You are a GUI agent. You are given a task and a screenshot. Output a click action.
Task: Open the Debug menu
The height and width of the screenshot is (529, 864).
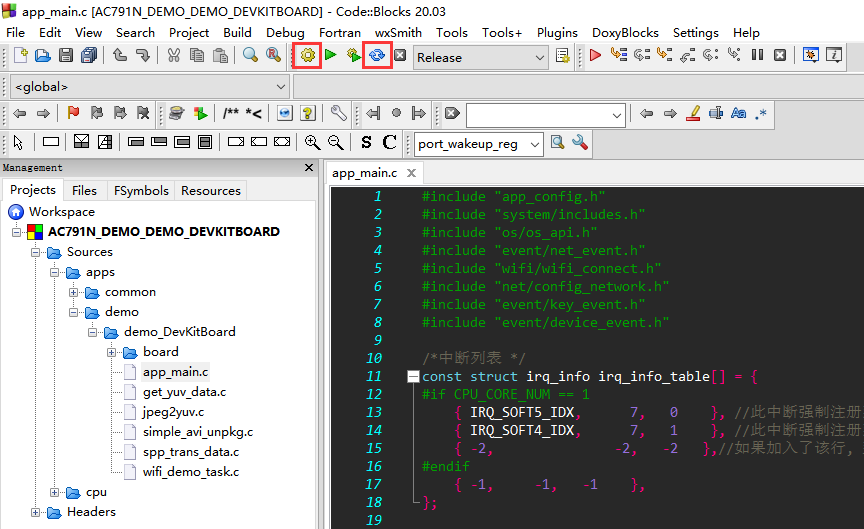pos(285,33)
